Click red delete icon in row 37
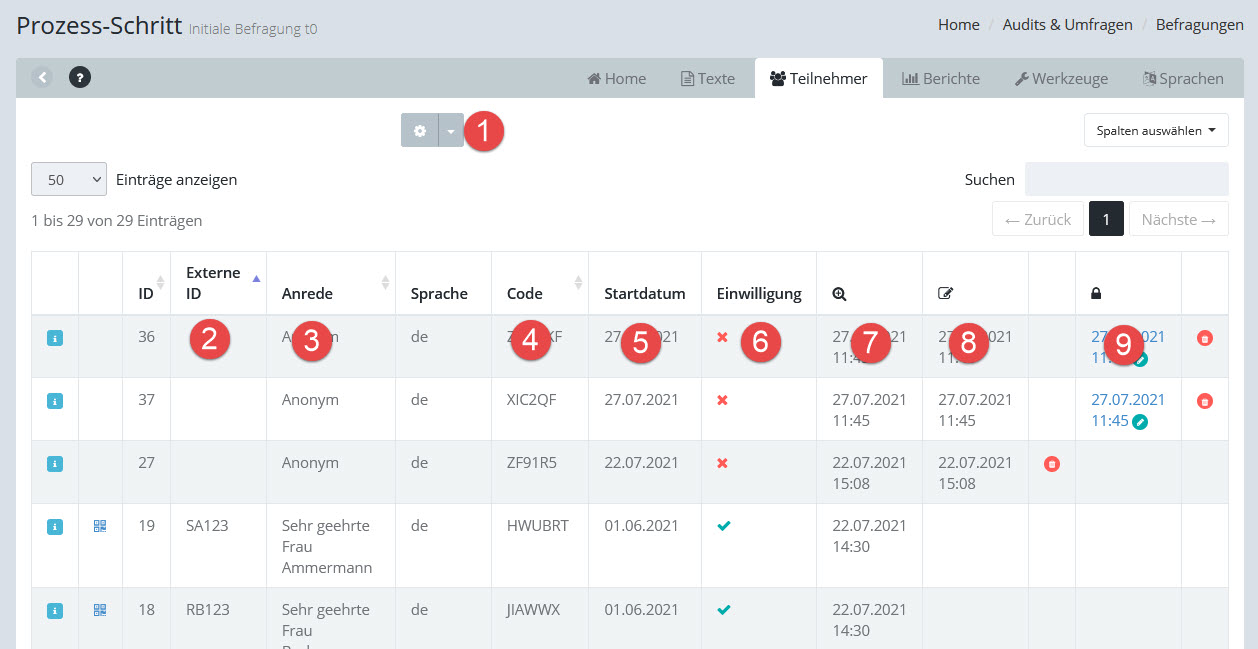The width and height of the screenshot is (1258, 649). pyautogui.click(x=1205, y=401)
